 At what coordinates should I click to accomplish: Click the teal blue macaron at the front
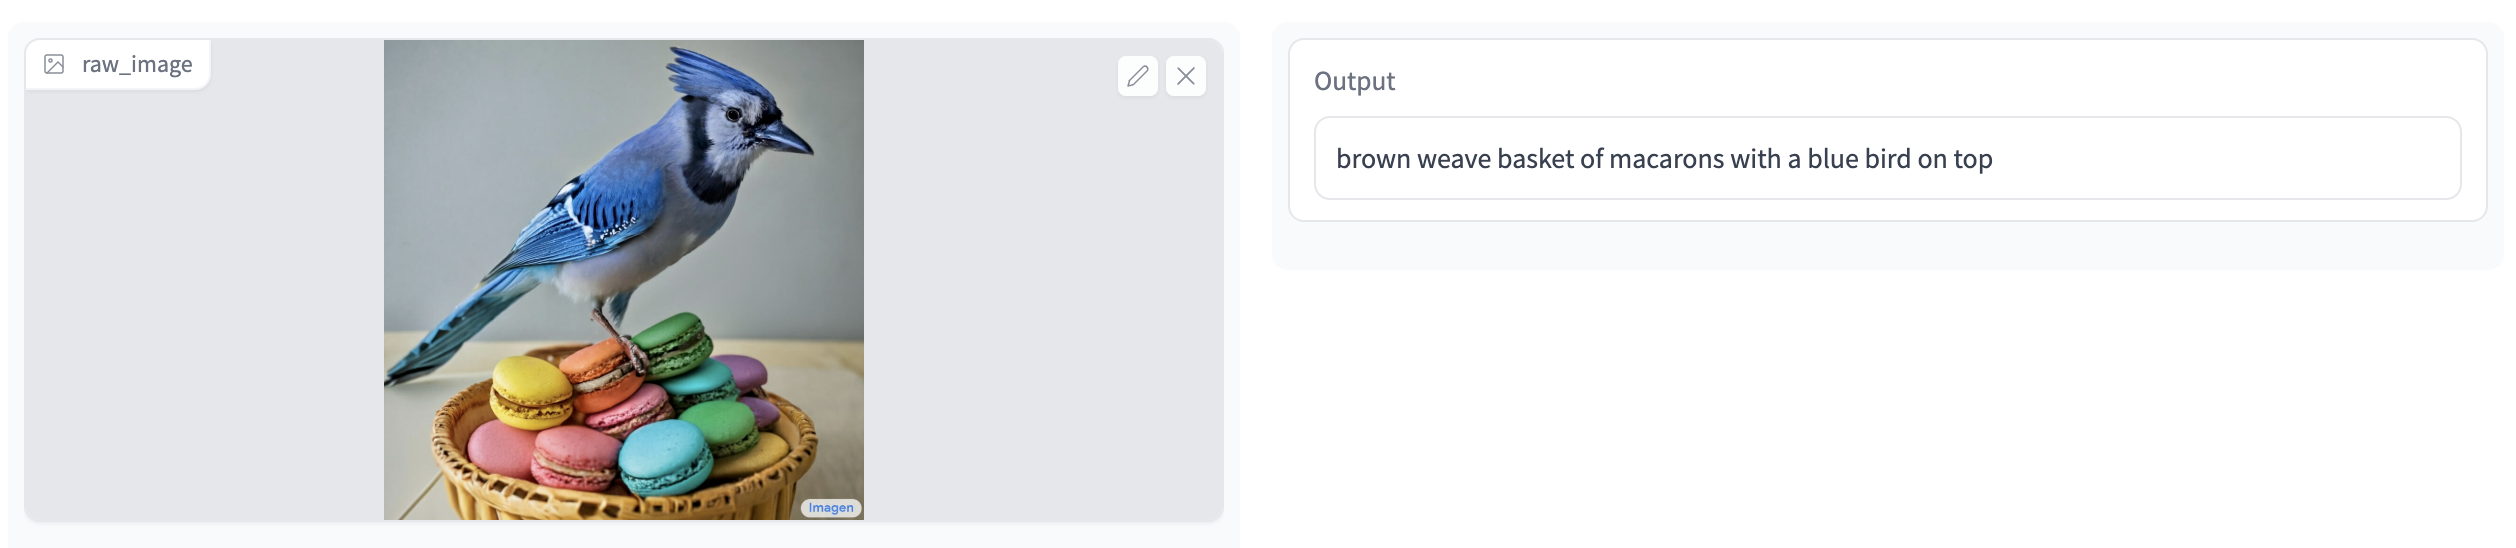(x=665, y=456)
